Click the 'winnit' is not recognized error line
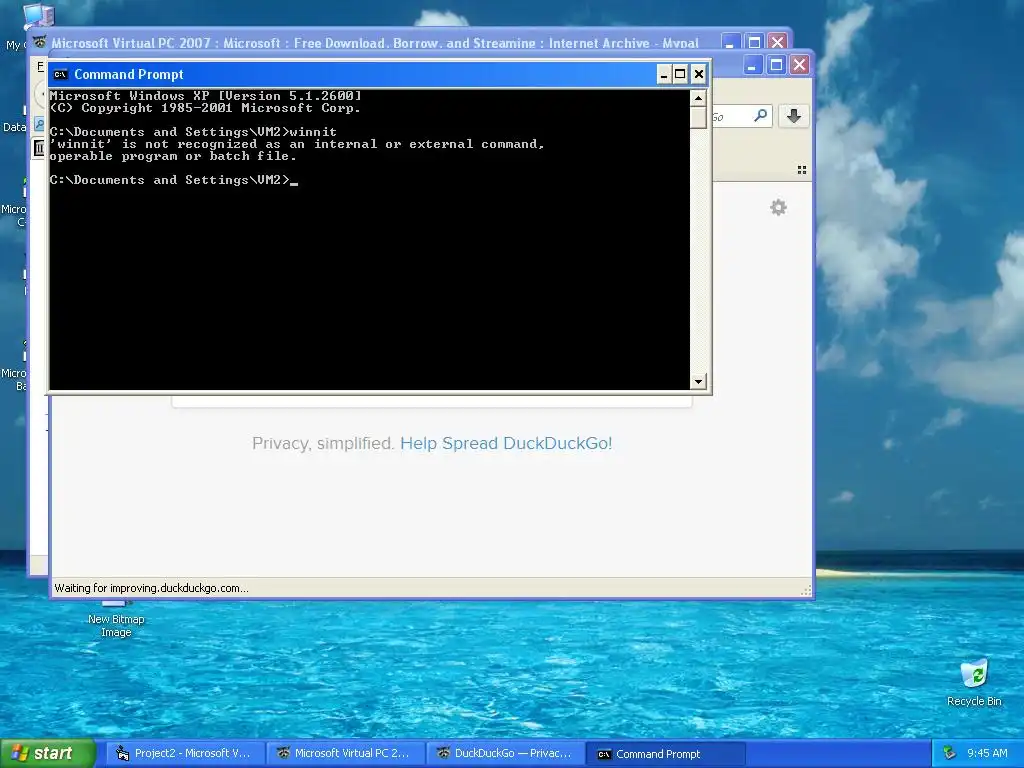 click(296, 144)
